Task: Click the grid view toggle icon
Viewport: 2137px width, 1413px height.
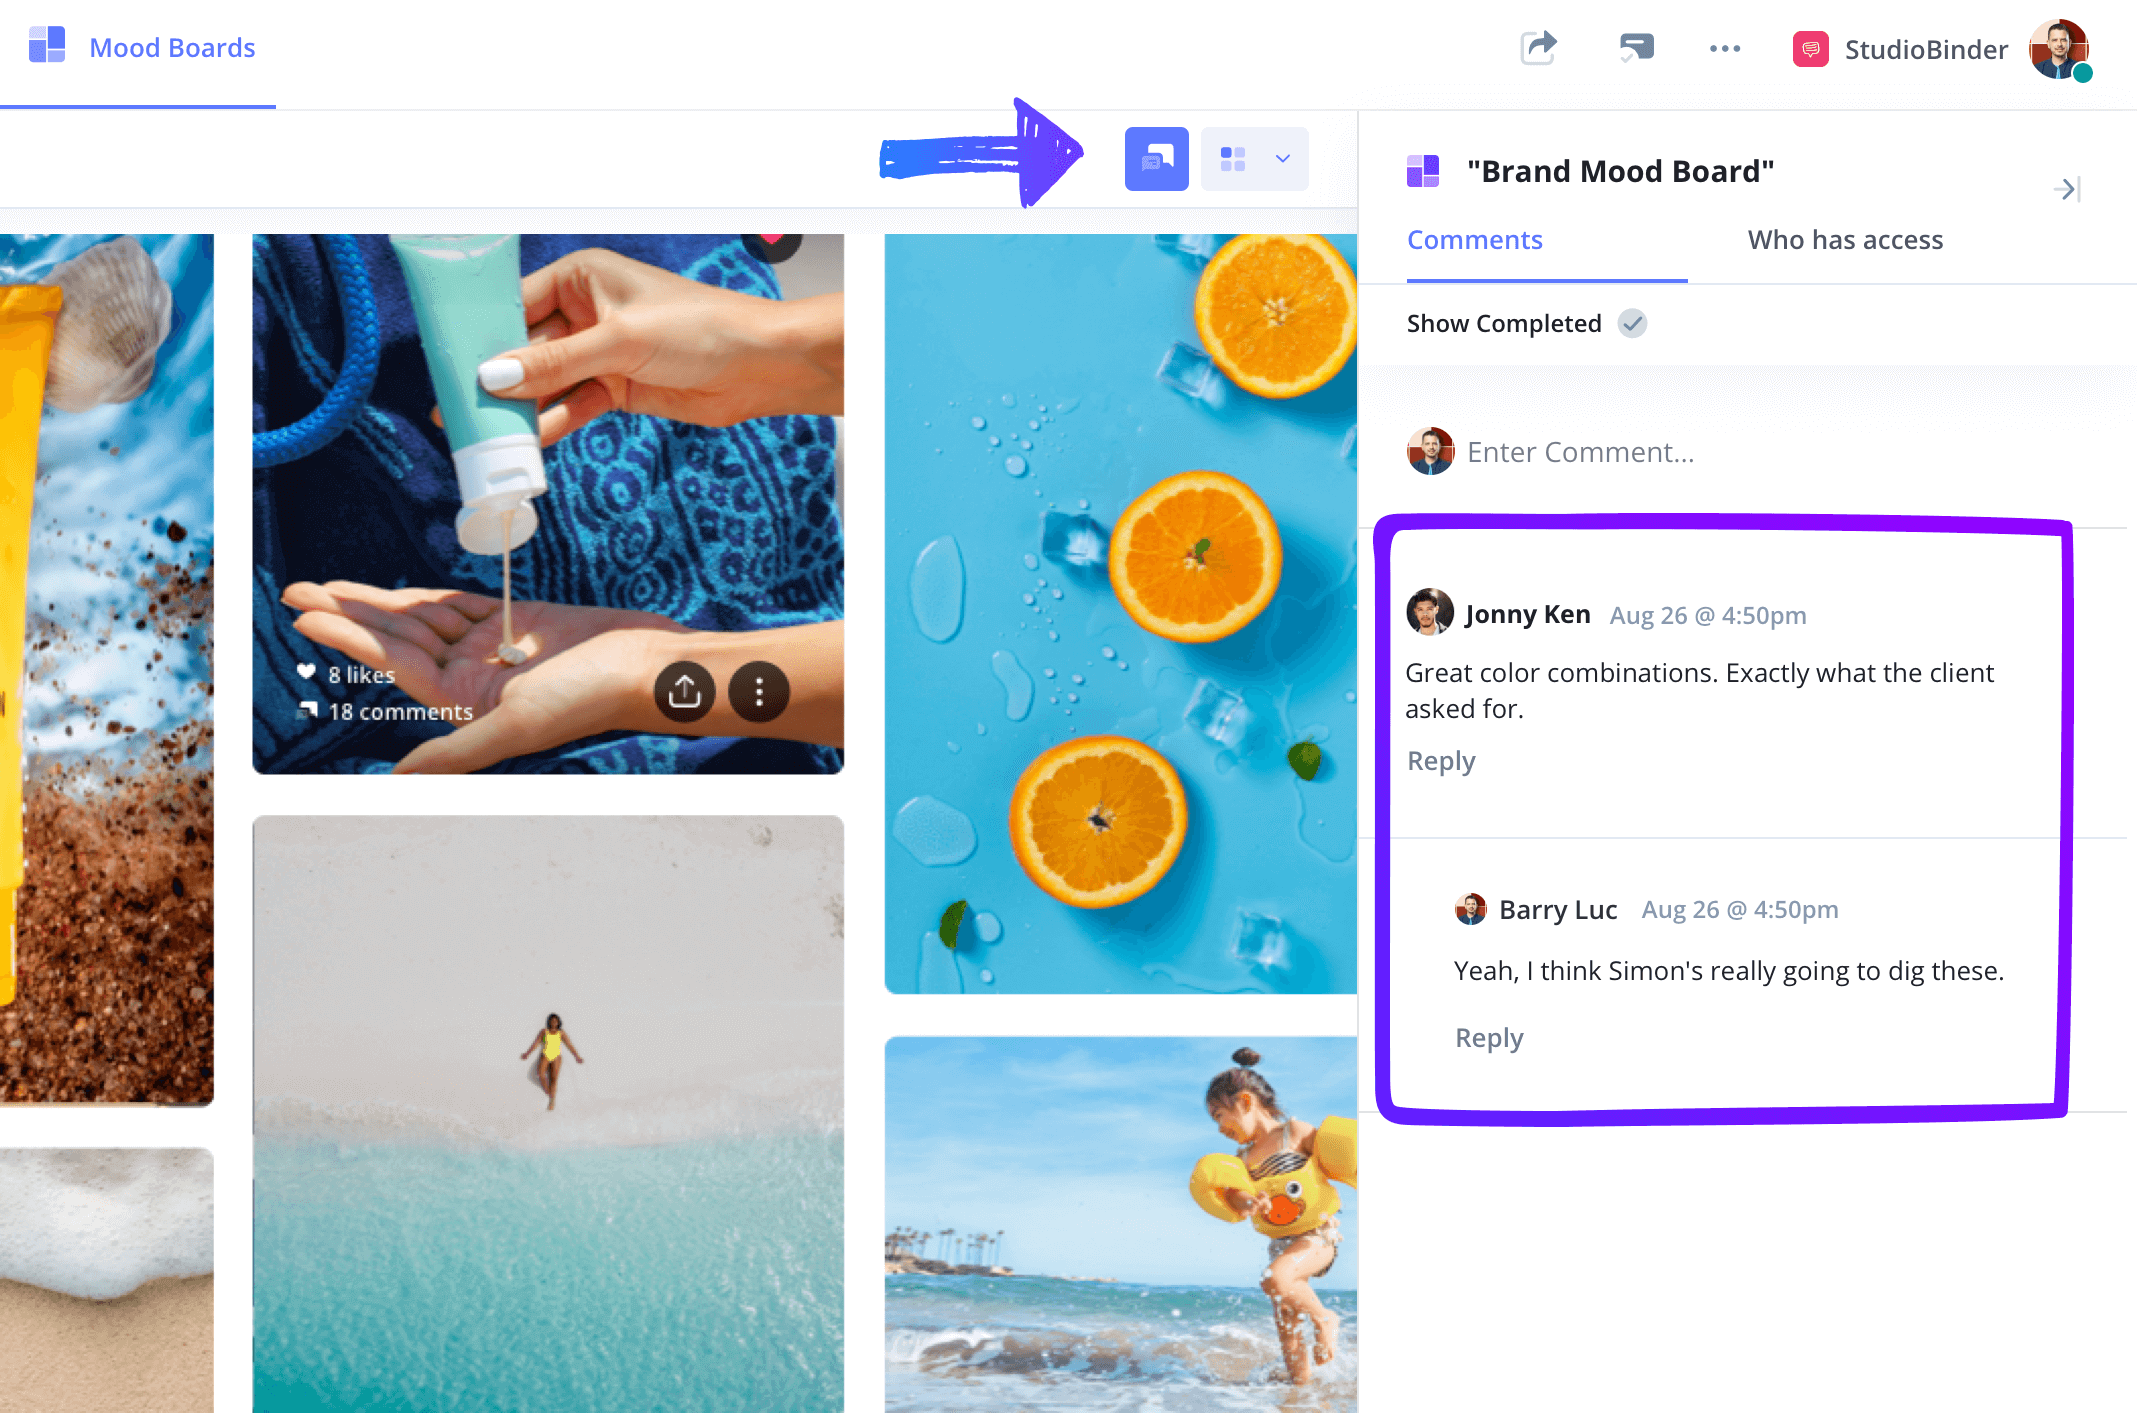Action: (1233, 158)
